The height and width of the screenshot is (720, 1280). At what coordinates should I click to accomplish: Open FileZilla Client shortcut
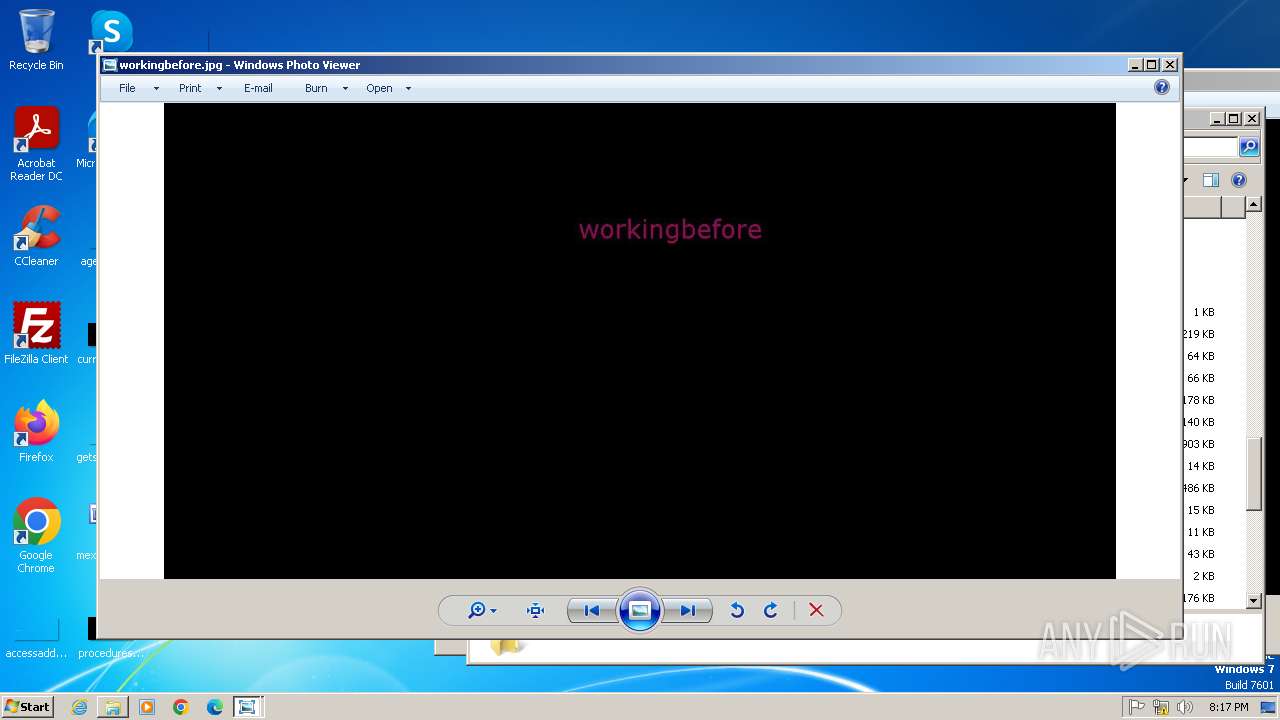[x=36, y=333]
